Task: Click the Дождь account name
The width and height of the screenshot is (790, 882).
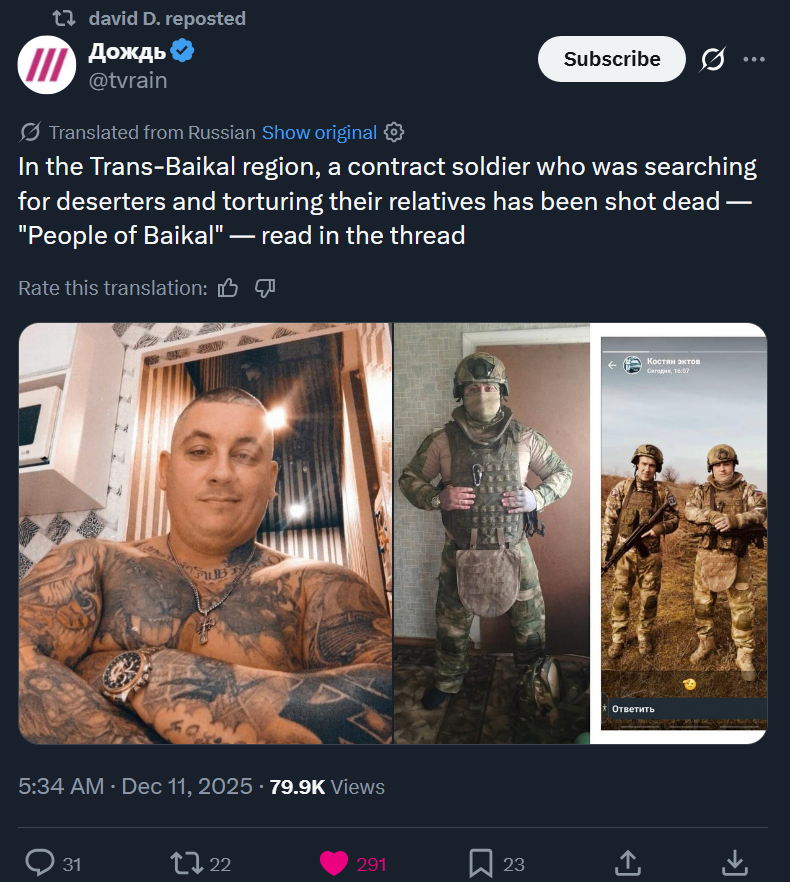Action: 127,52
